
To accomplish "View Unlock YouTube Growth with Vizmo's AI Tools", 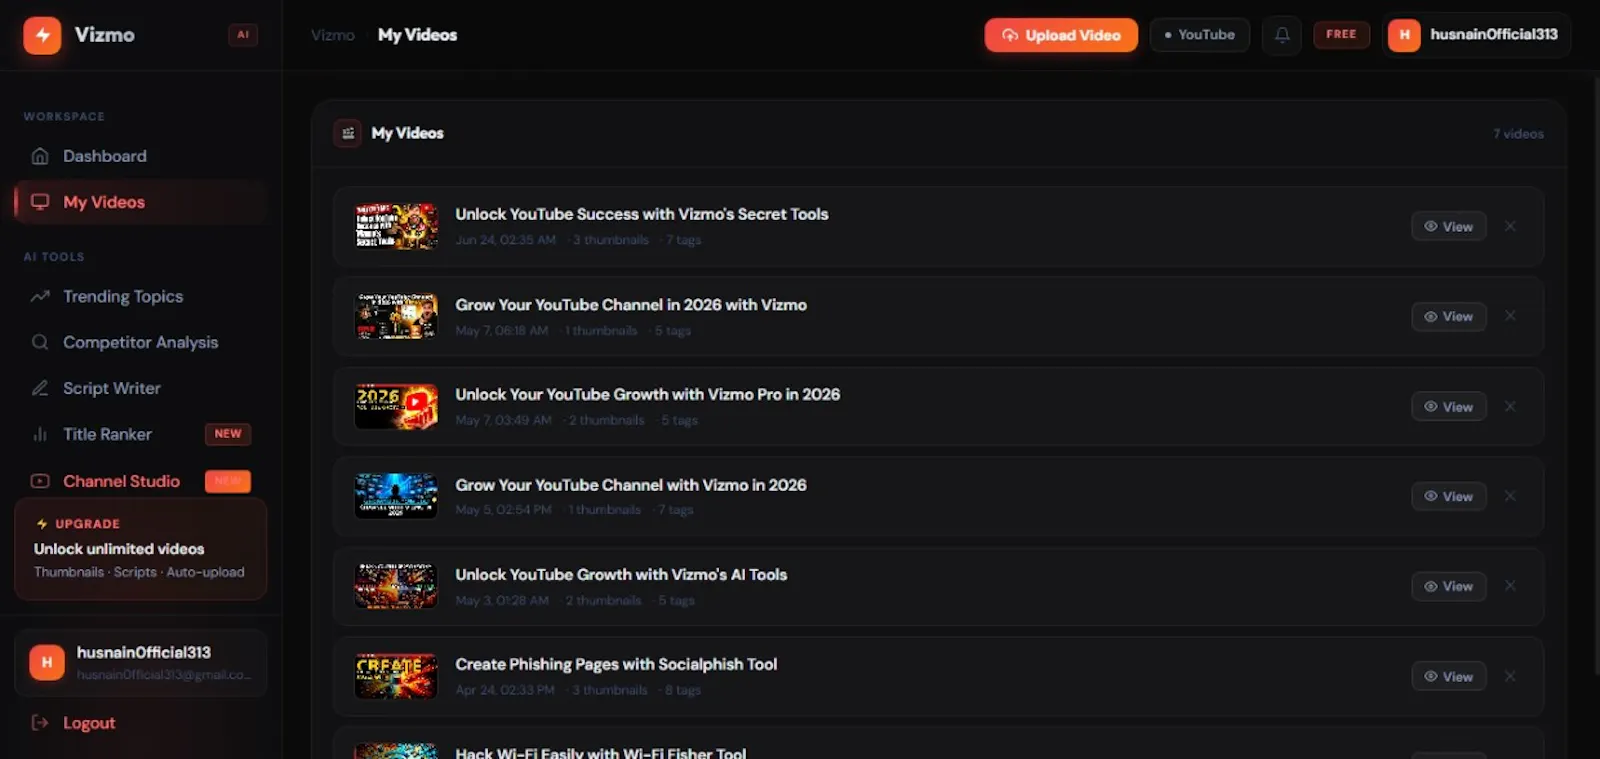I will [x=1448, y=587].
